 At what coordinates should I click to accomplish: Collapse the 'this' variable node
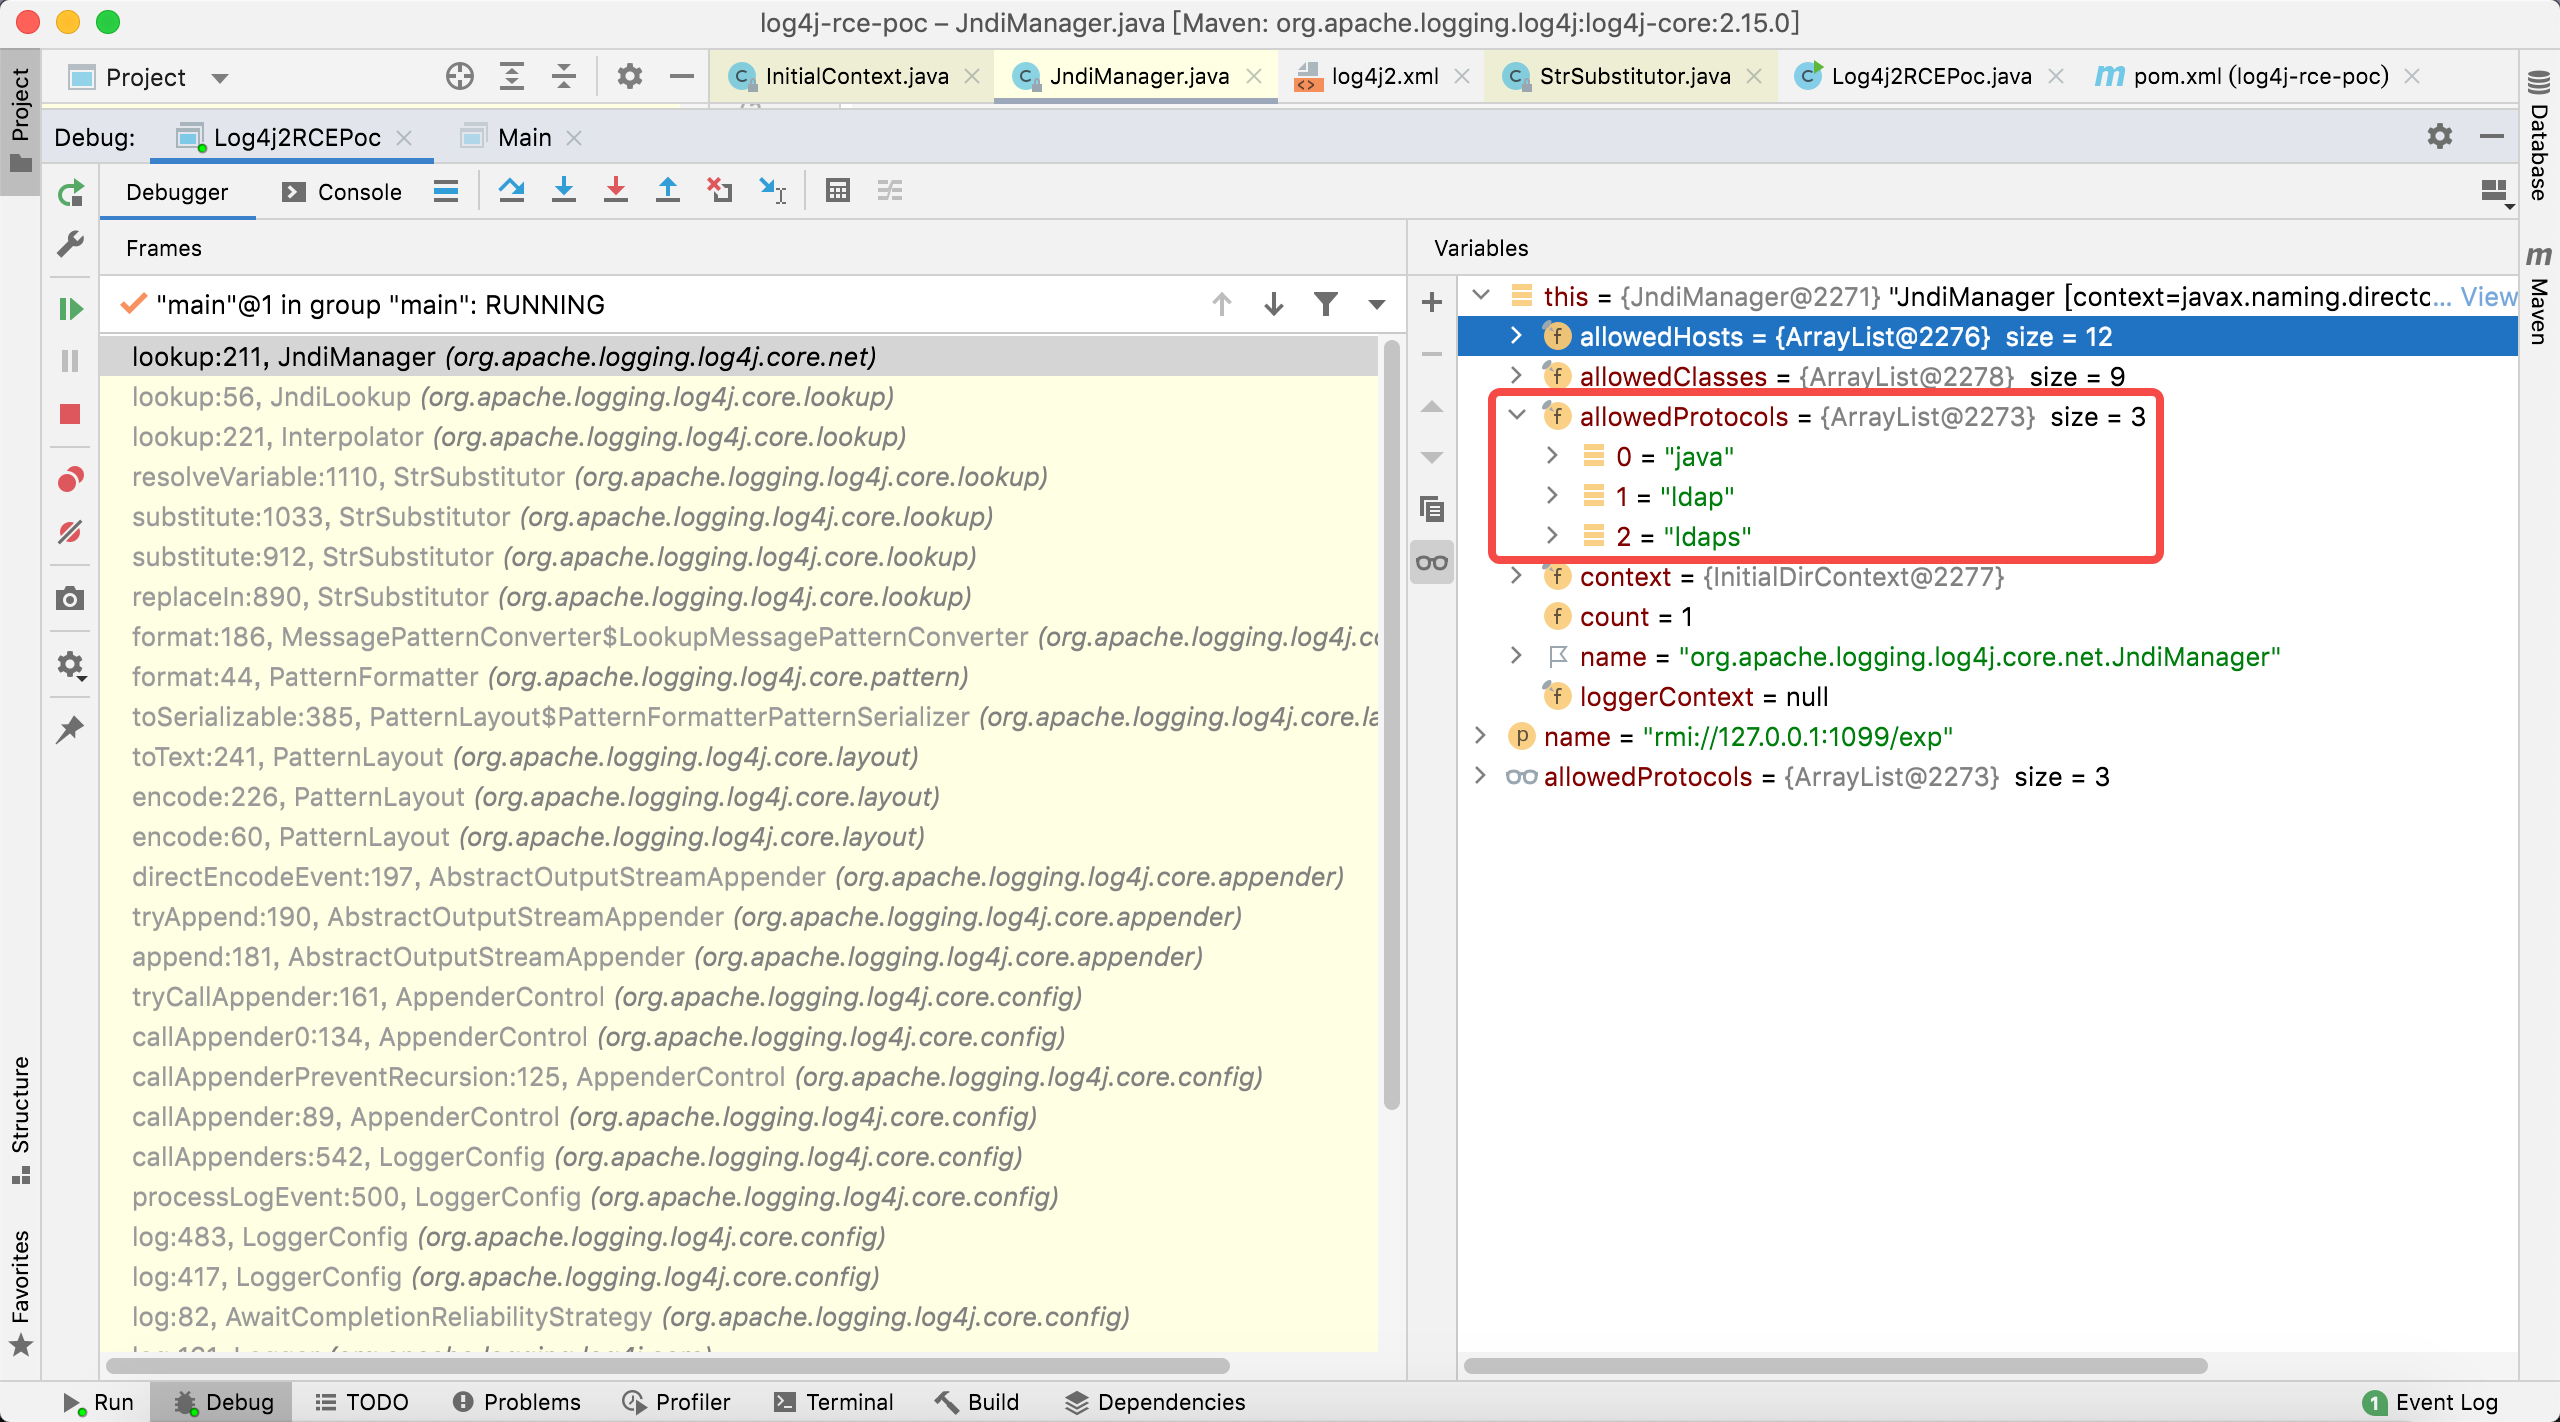pos(1482,295)
